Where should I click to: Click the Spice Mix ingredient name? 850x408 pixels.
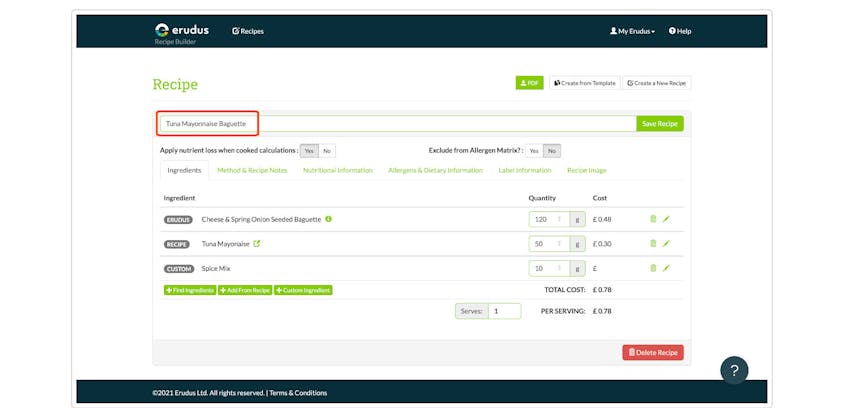pos(216,268)
